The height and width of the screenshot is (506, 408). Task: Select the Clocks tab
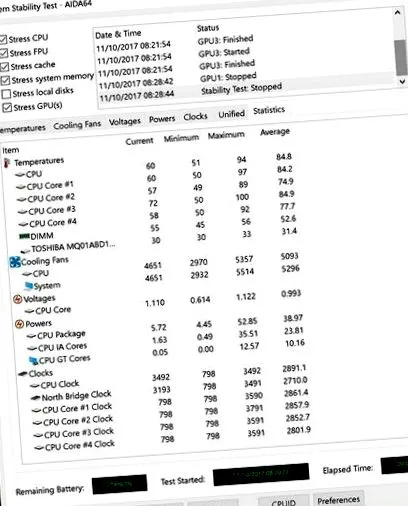pyautogui.click(x=195, y=116)
